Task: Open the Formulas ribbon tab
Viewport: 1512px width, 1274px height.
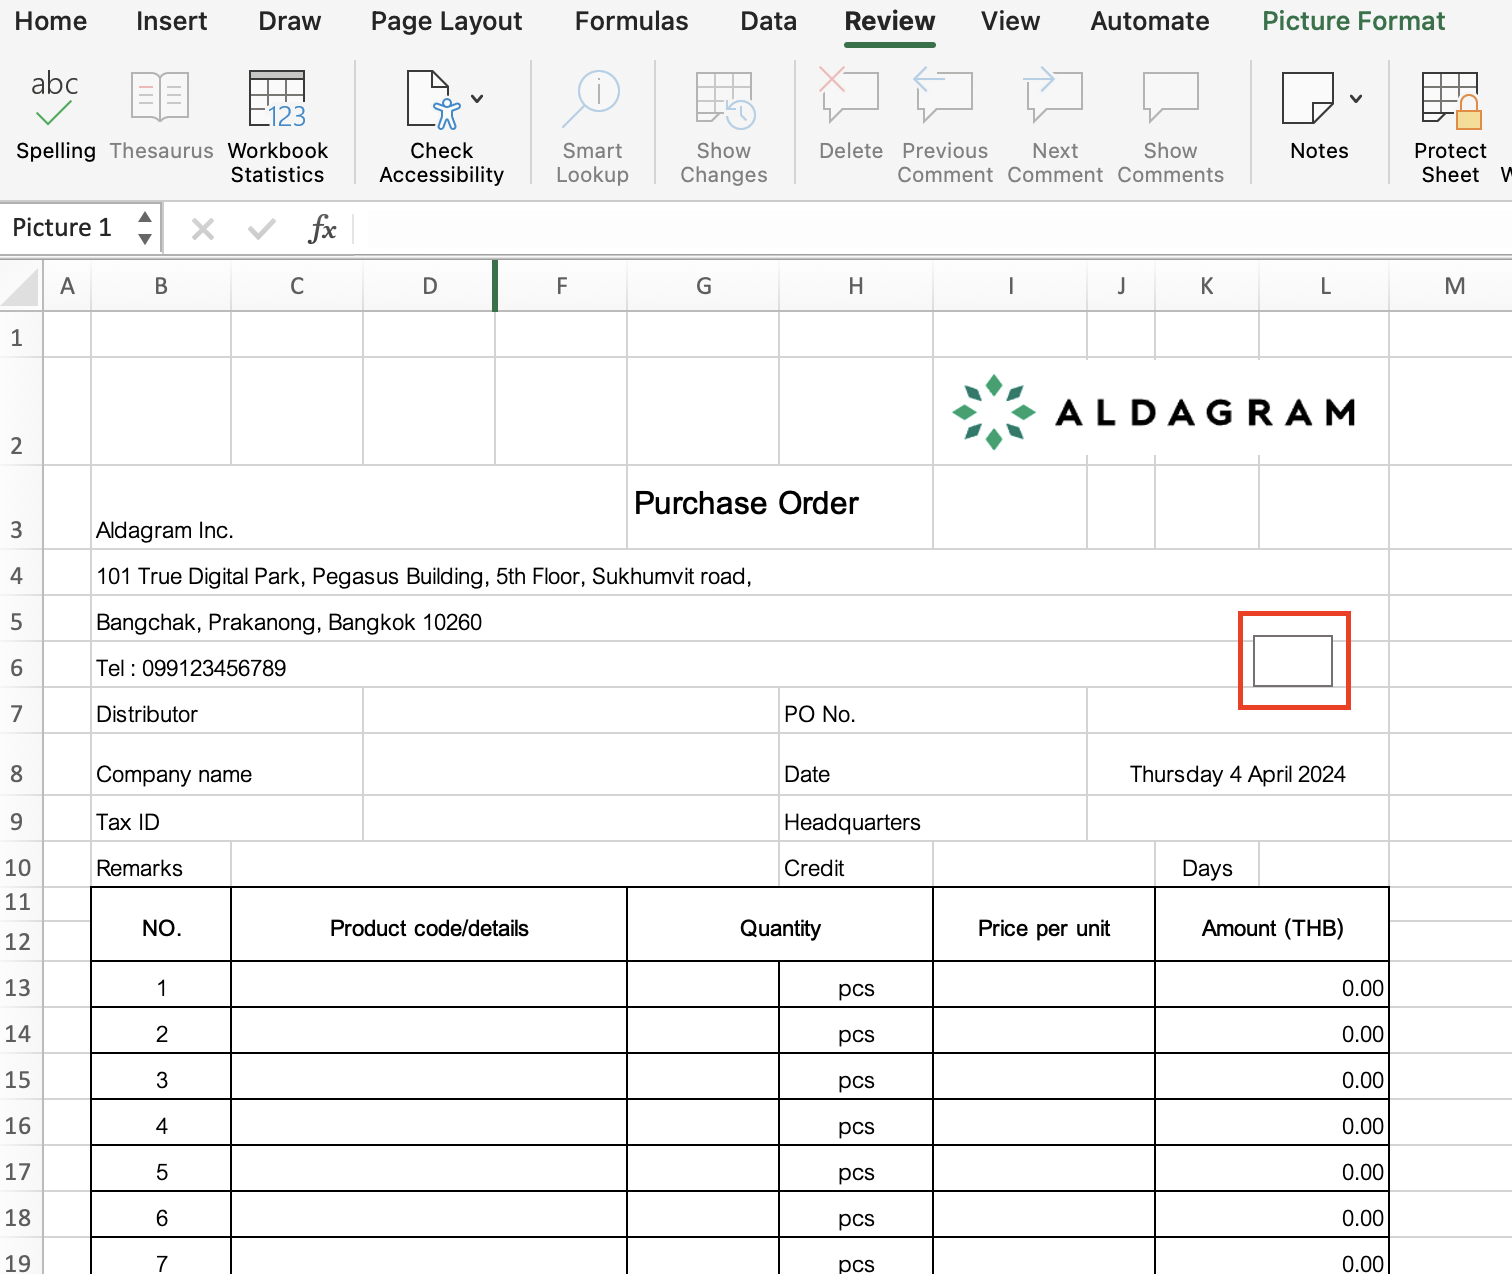Action: (631, 20)
